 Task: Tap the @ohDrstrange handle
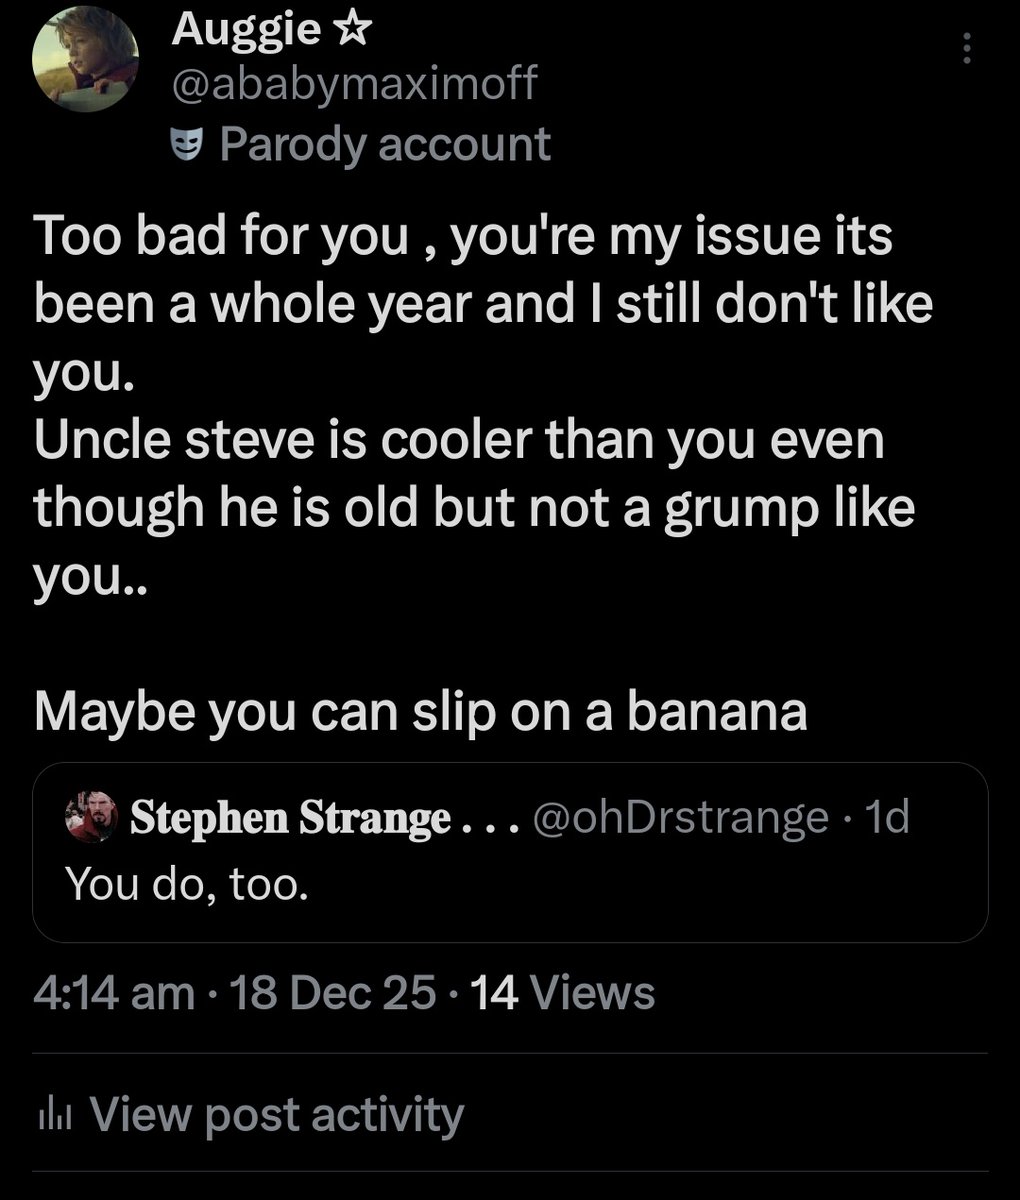pyautogui.click(x=681, y=819)
